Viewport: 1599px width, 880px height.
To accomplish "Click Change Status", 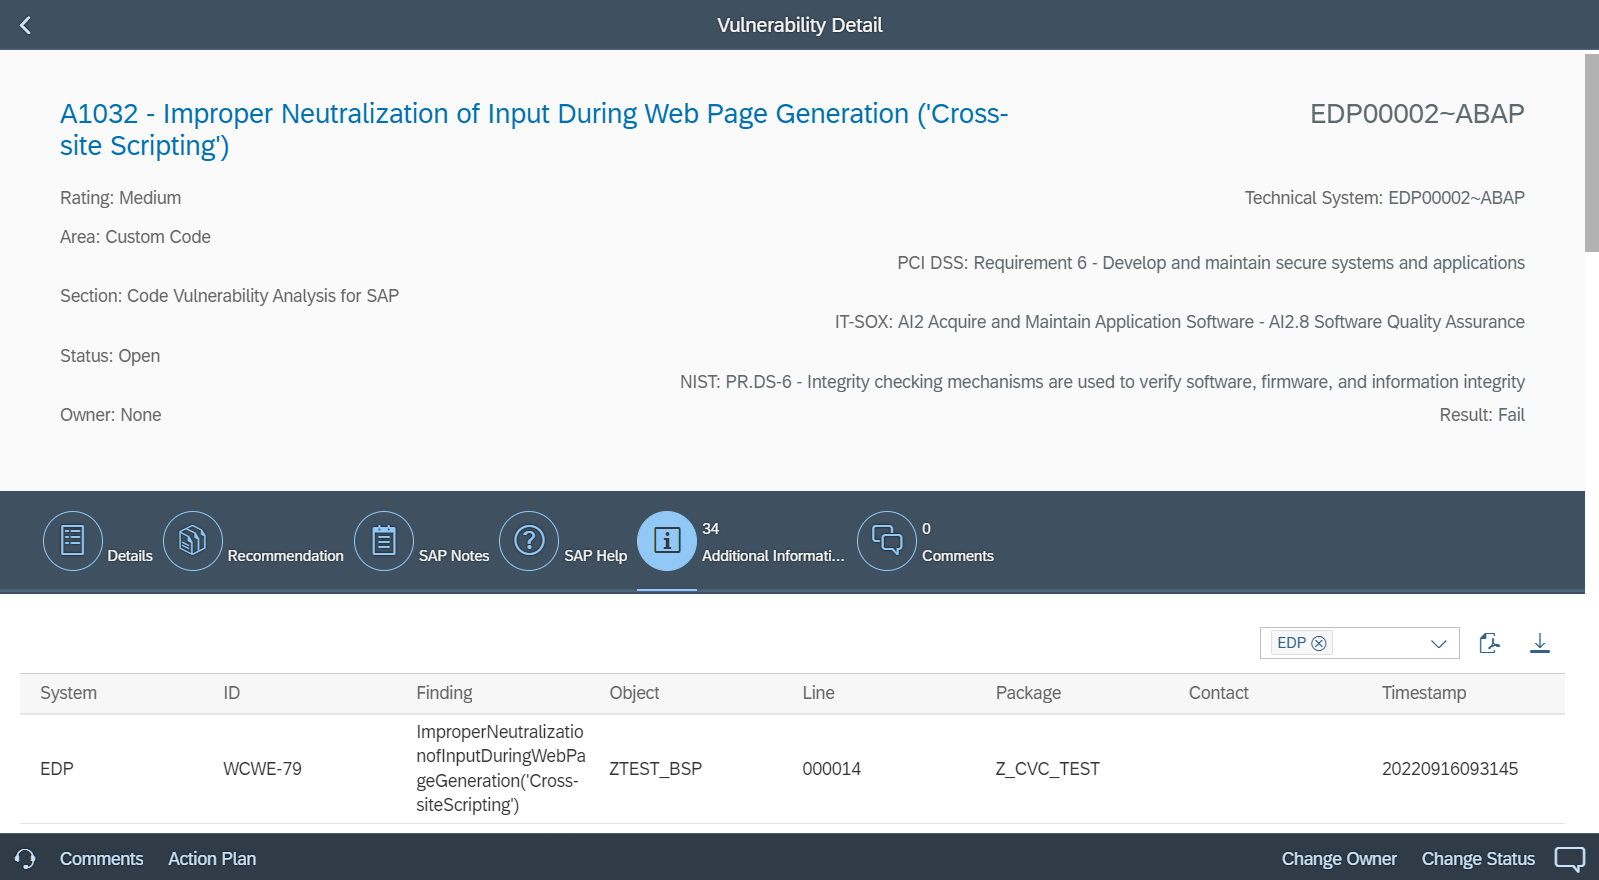I will pos(1478,859).
